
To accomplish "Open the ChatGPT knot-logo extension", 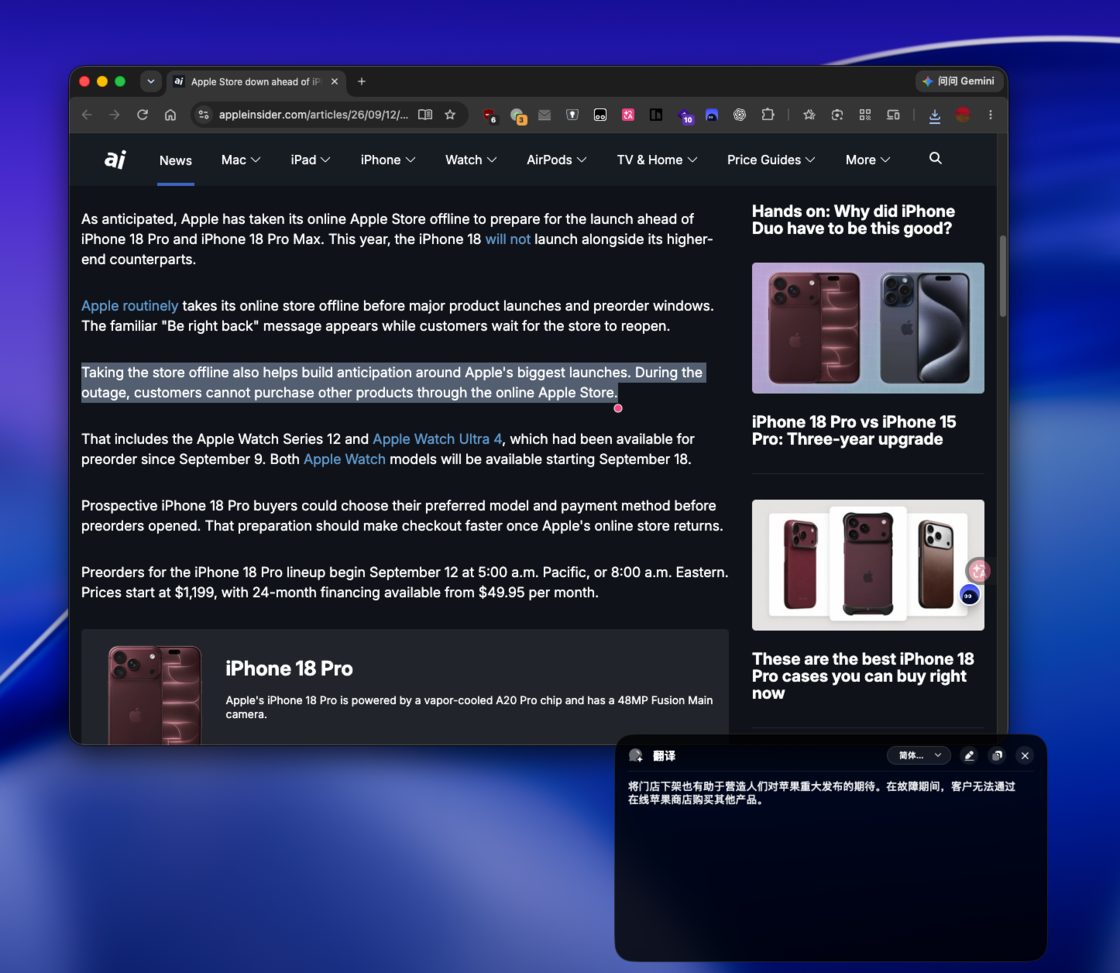I will (739, 114).
